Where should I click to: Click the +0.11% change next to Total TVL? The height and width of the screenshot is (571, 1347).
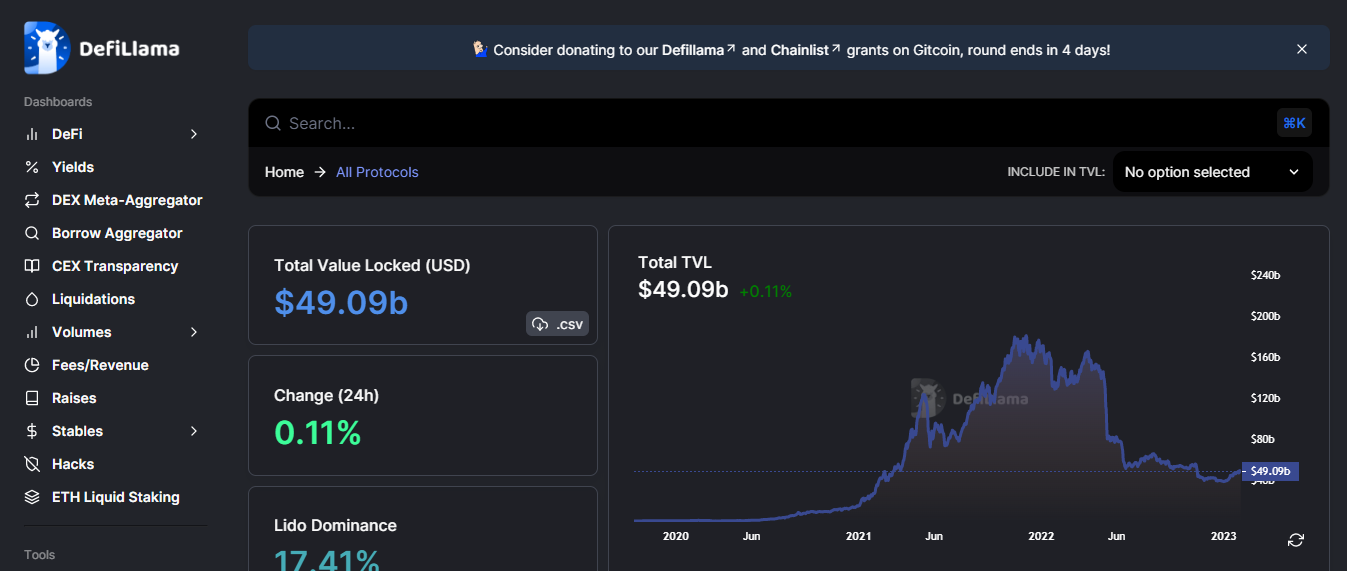[x=765, y=291]
